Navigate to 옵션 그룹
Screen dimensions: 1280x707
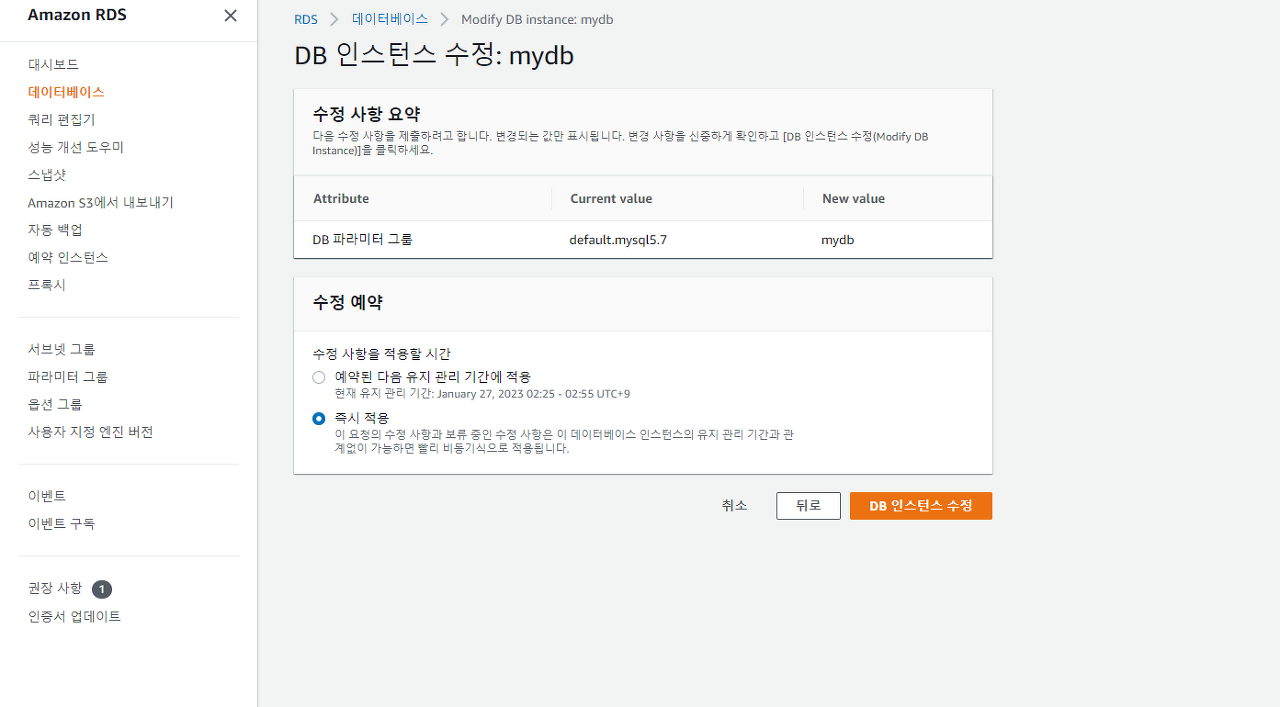tap(55, 404)
